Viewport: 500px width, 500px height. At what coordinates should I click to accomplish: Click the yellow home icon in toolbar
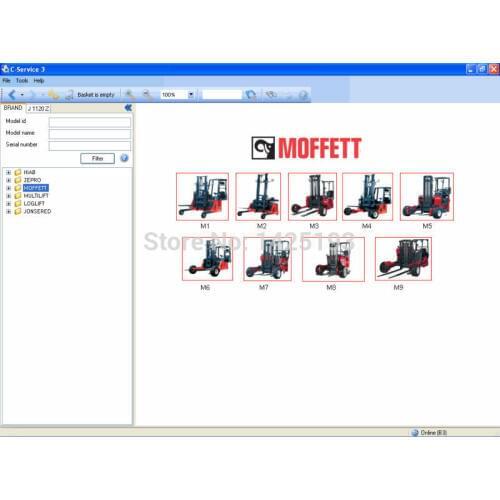(x=53, y=95)
